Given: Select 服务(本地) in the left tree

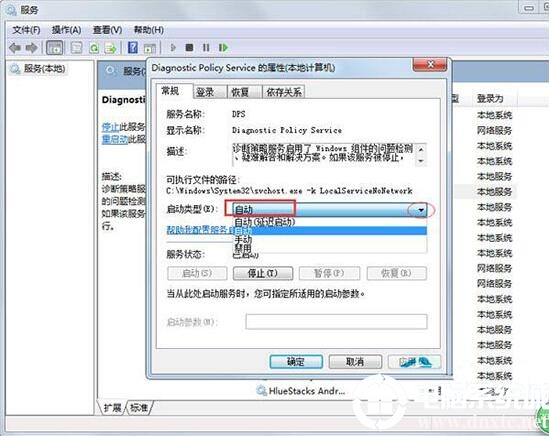Looking at the screenshot, I should [44, 69].
